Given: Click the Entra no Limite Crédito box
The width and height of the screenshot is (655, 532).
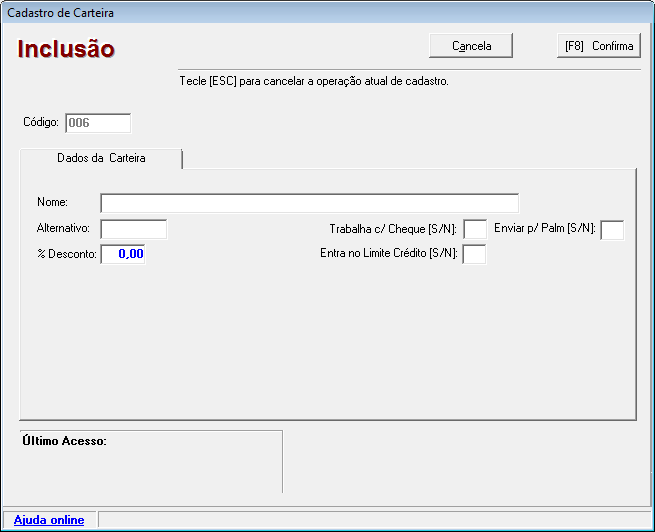Looking at the screenshot, I should point(475,254).
